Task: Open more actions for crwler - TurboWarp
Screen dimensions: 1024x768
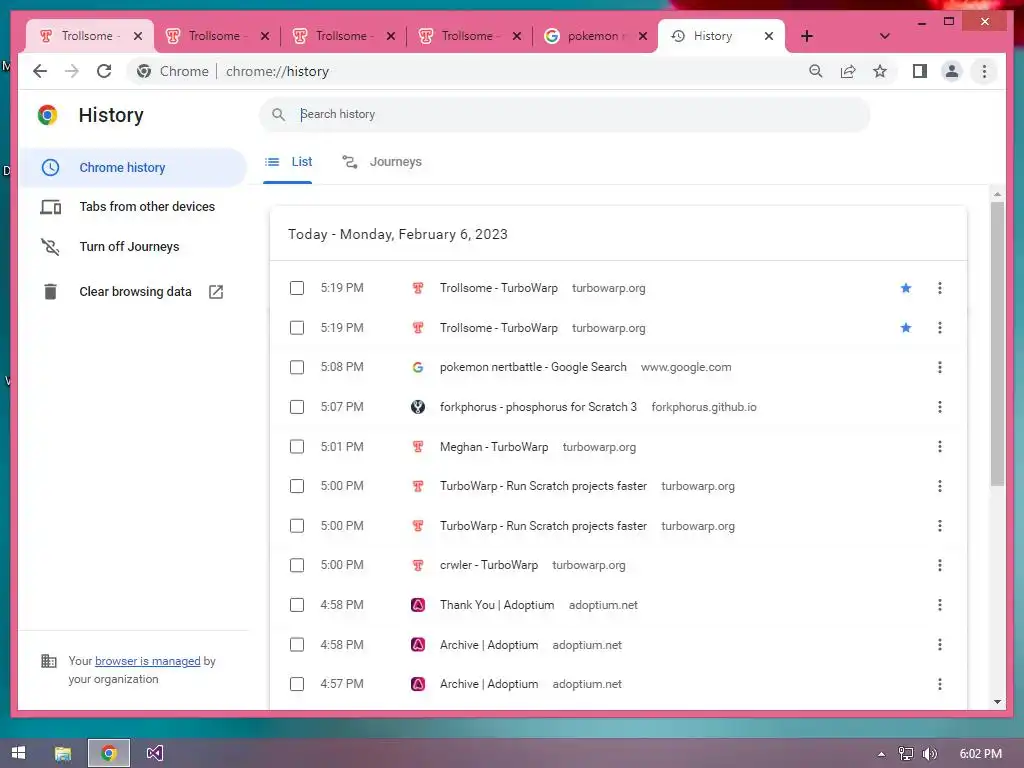Action: tap(940, 565)
